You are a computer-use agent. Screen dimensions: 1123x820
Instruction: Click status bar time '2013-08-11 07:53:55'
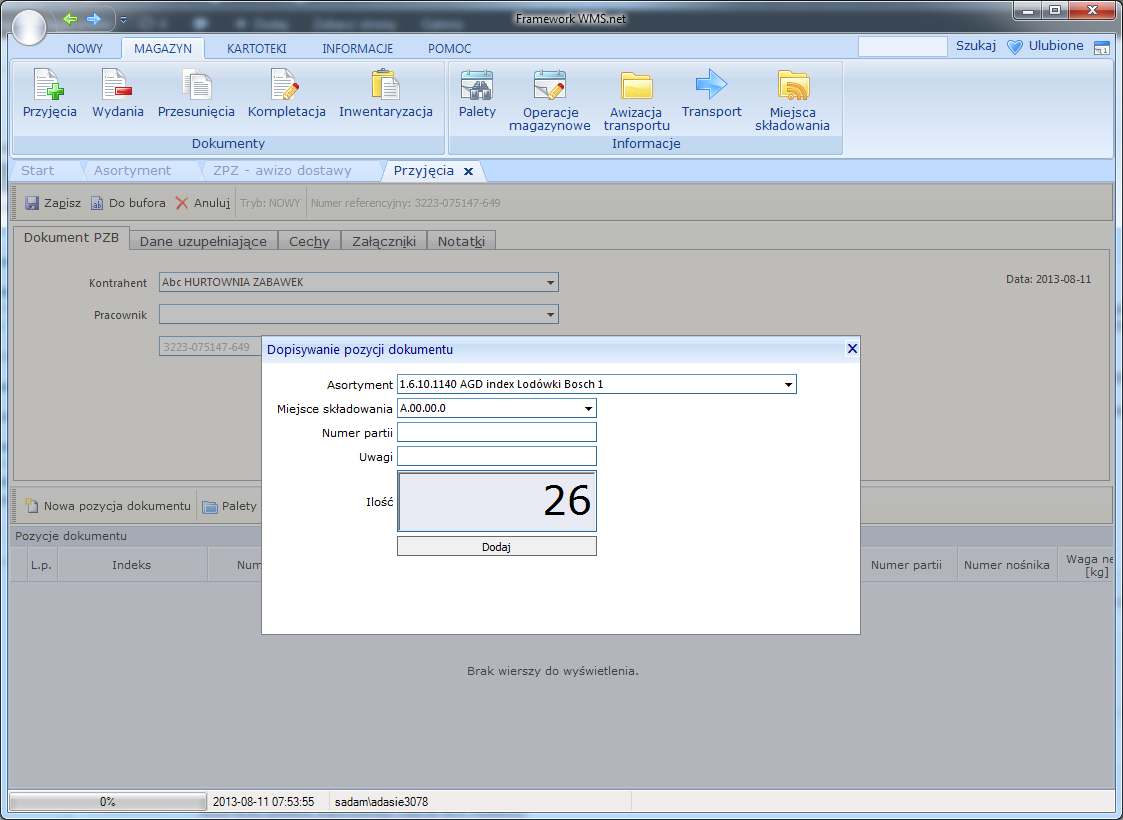tap(264, 802)
